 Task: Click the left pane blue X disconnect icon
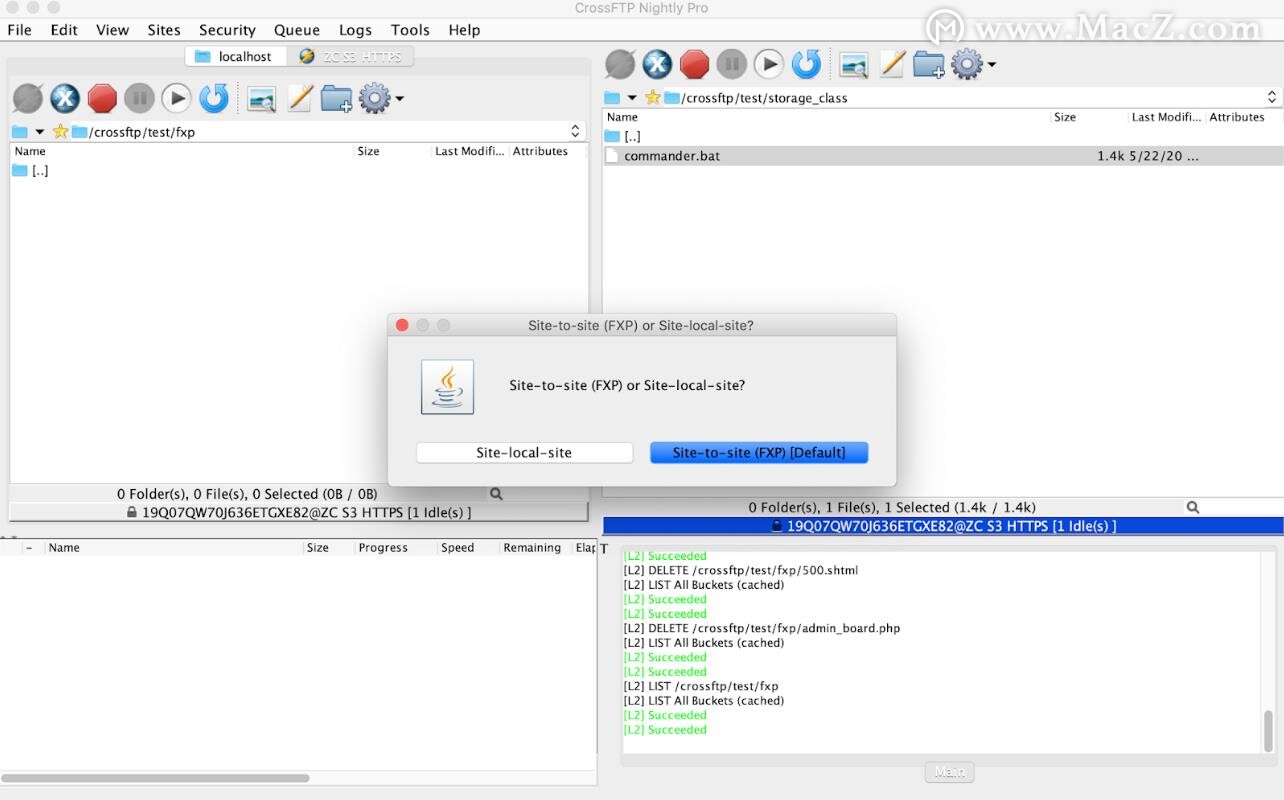65,98
